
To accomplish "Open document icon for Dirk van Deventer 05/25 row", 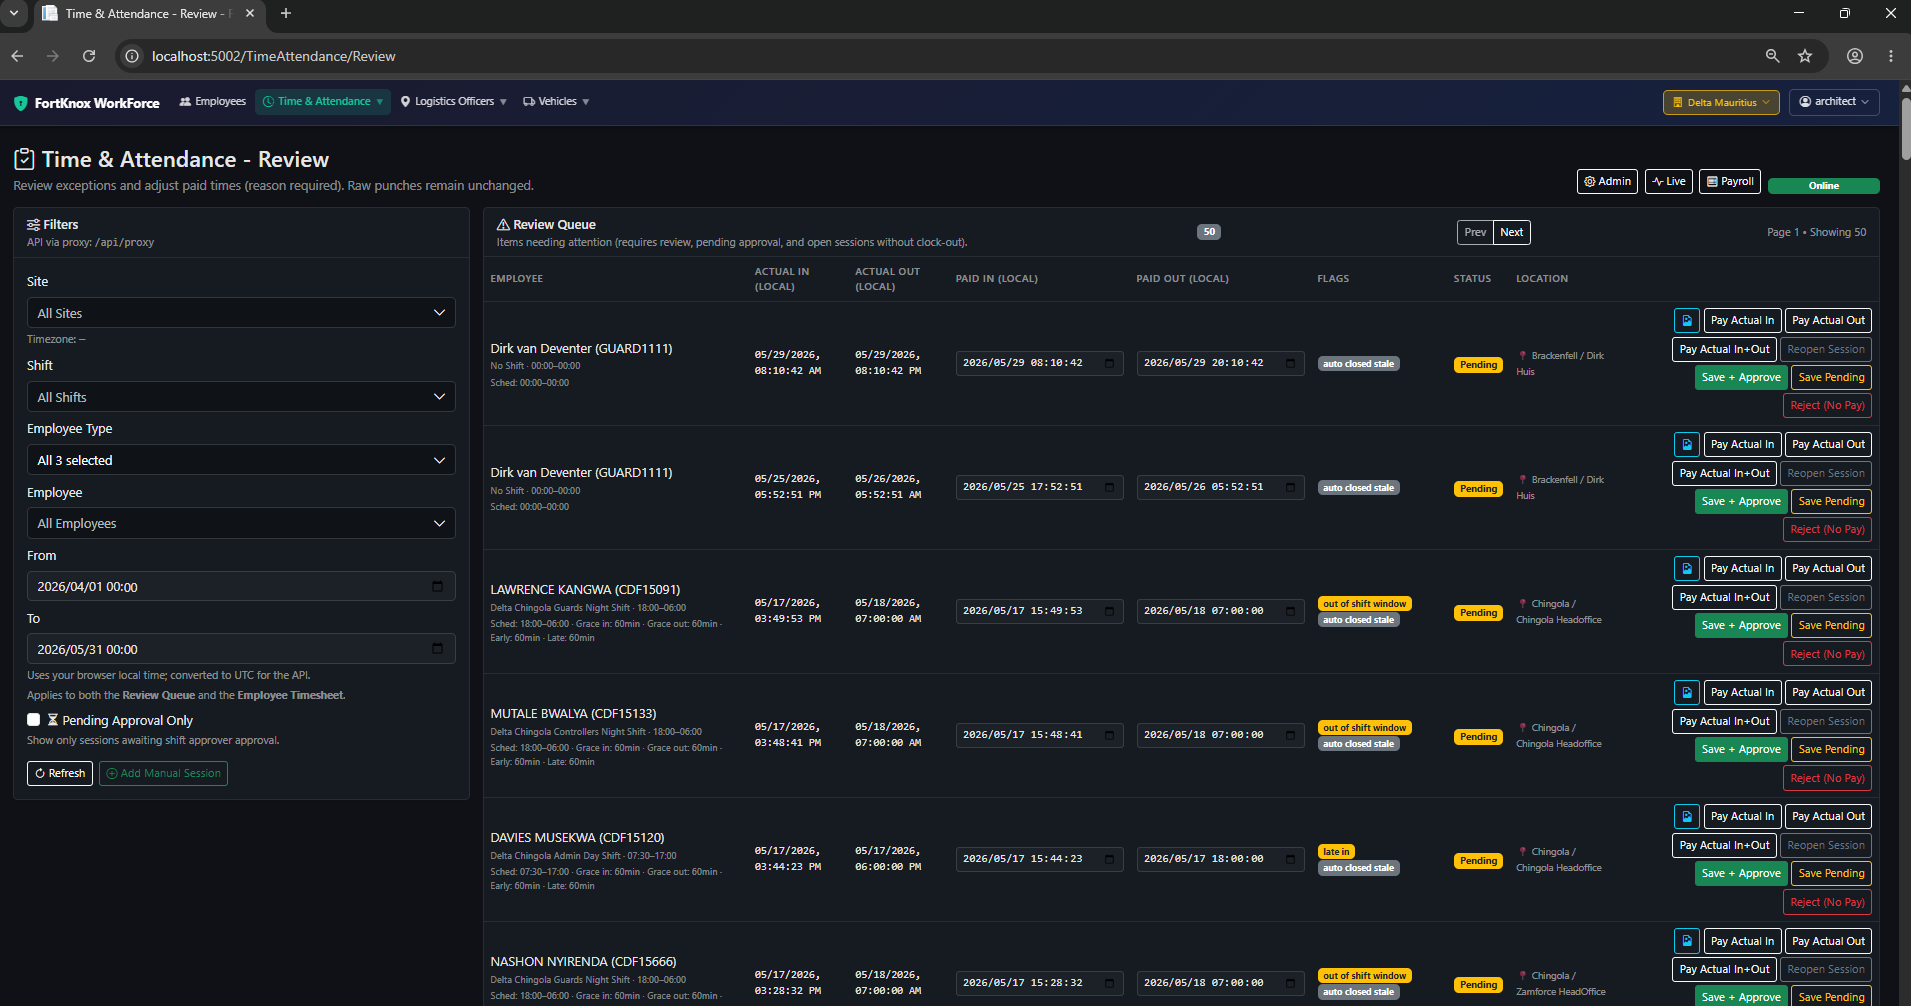I will [1686, 445].
